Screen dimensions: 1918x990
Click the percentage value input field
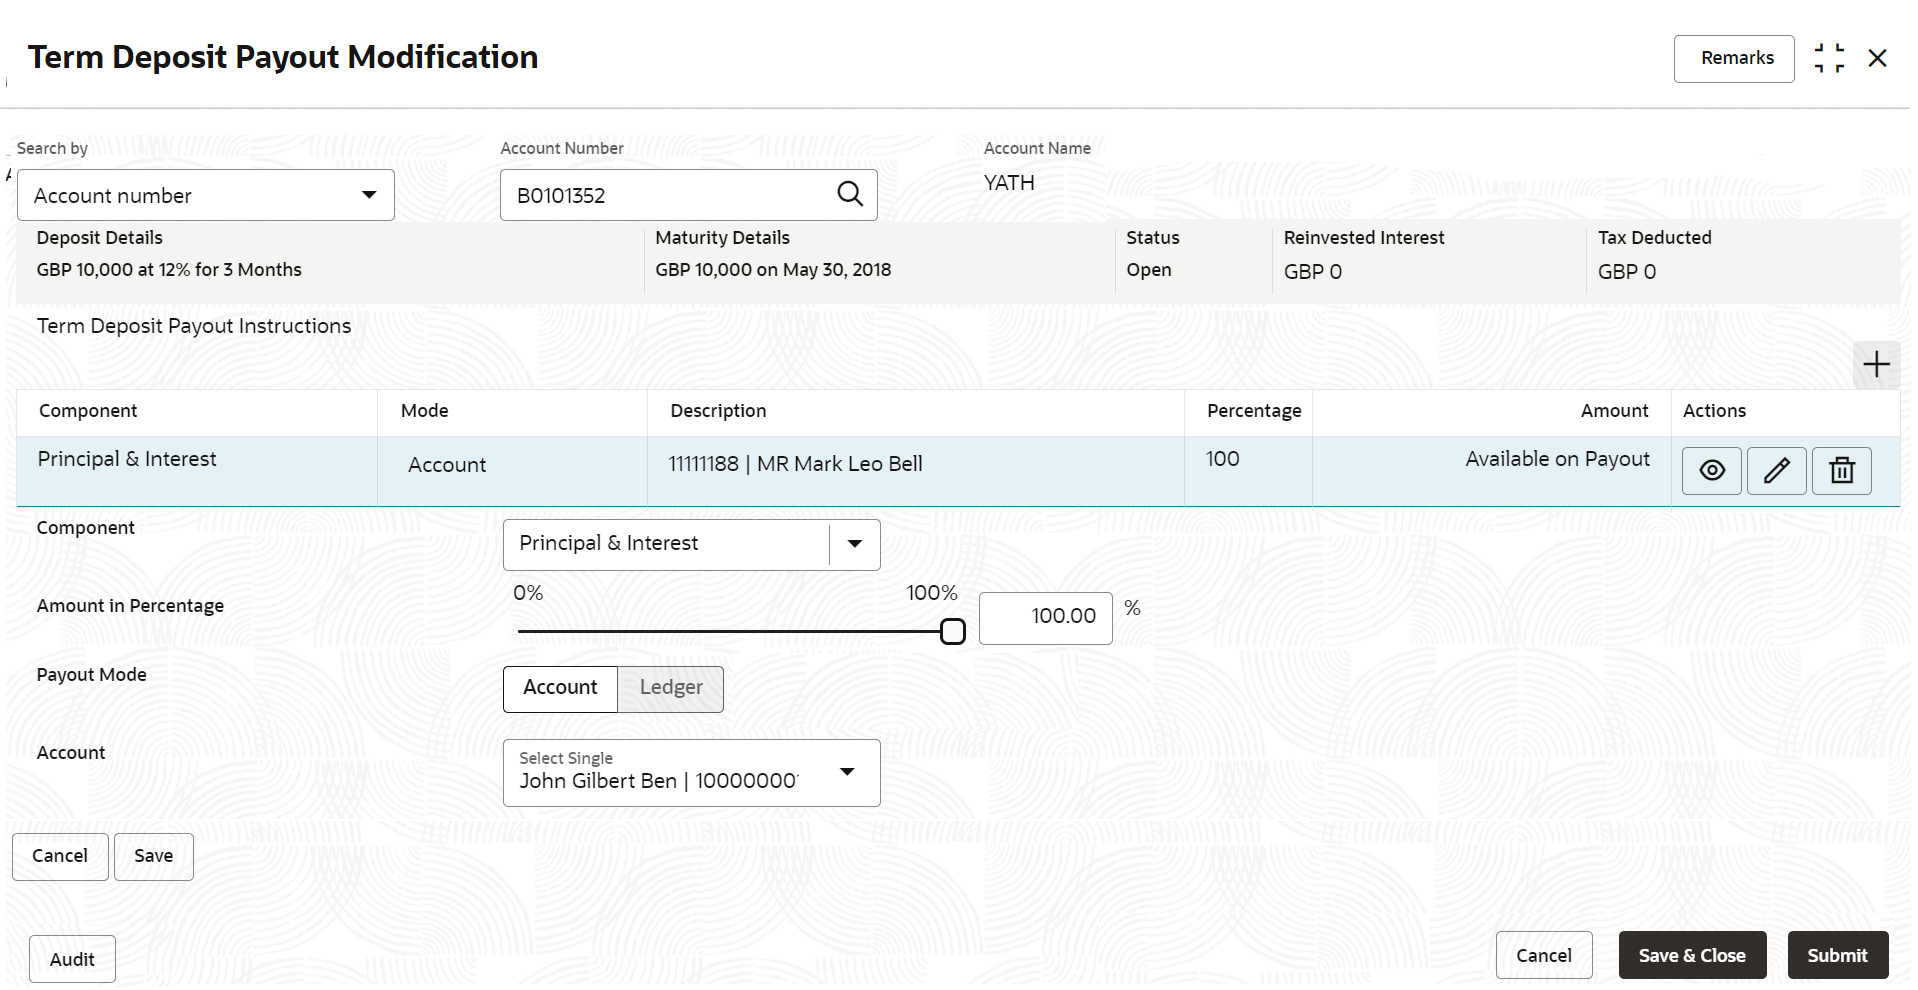[1045, 617]
